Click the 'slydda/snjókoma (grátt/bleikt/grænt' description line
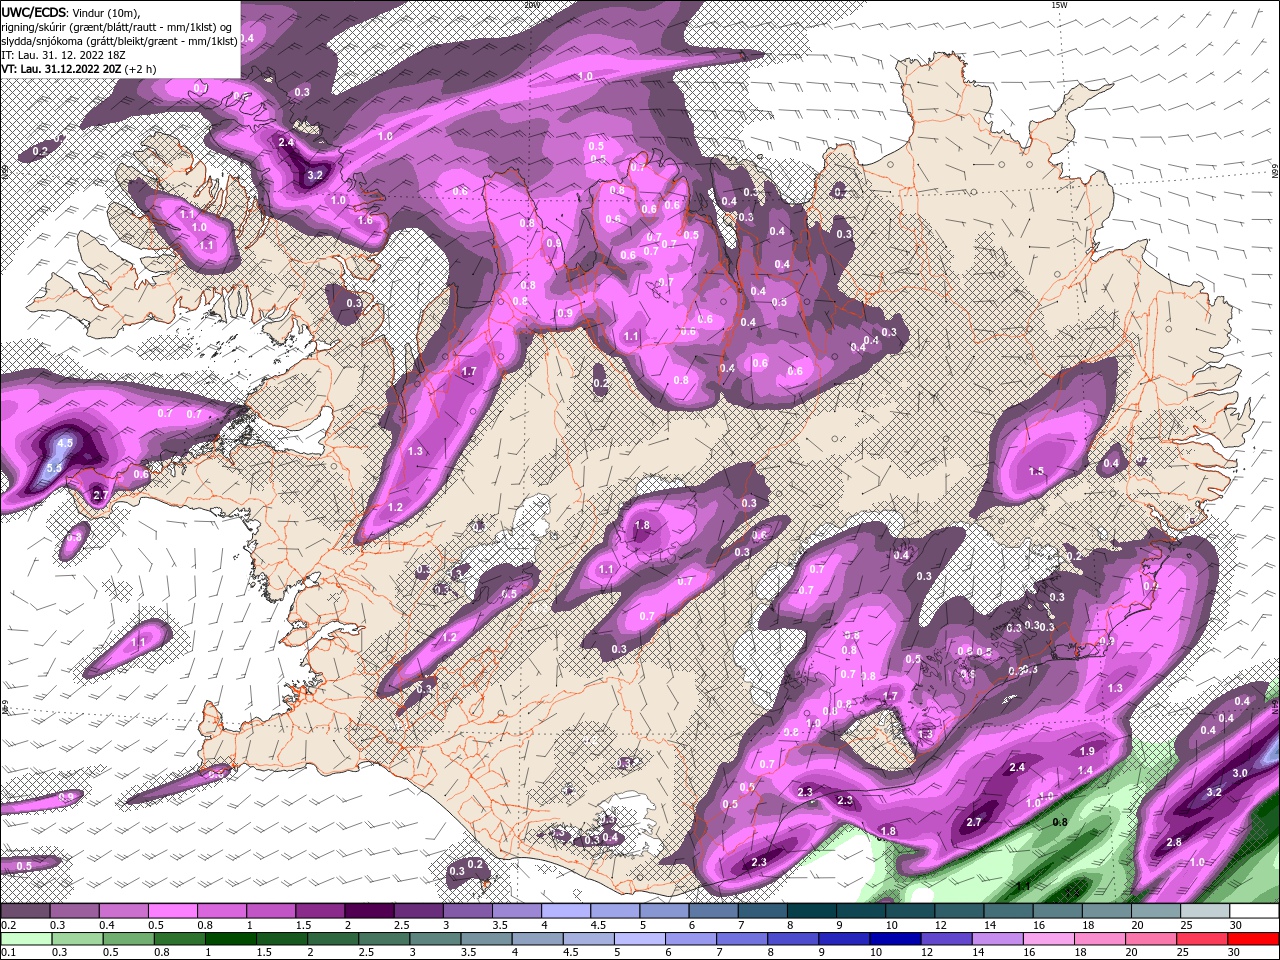Image resolution: width=1280 pixels, height=960 pixels. [119, 41]
